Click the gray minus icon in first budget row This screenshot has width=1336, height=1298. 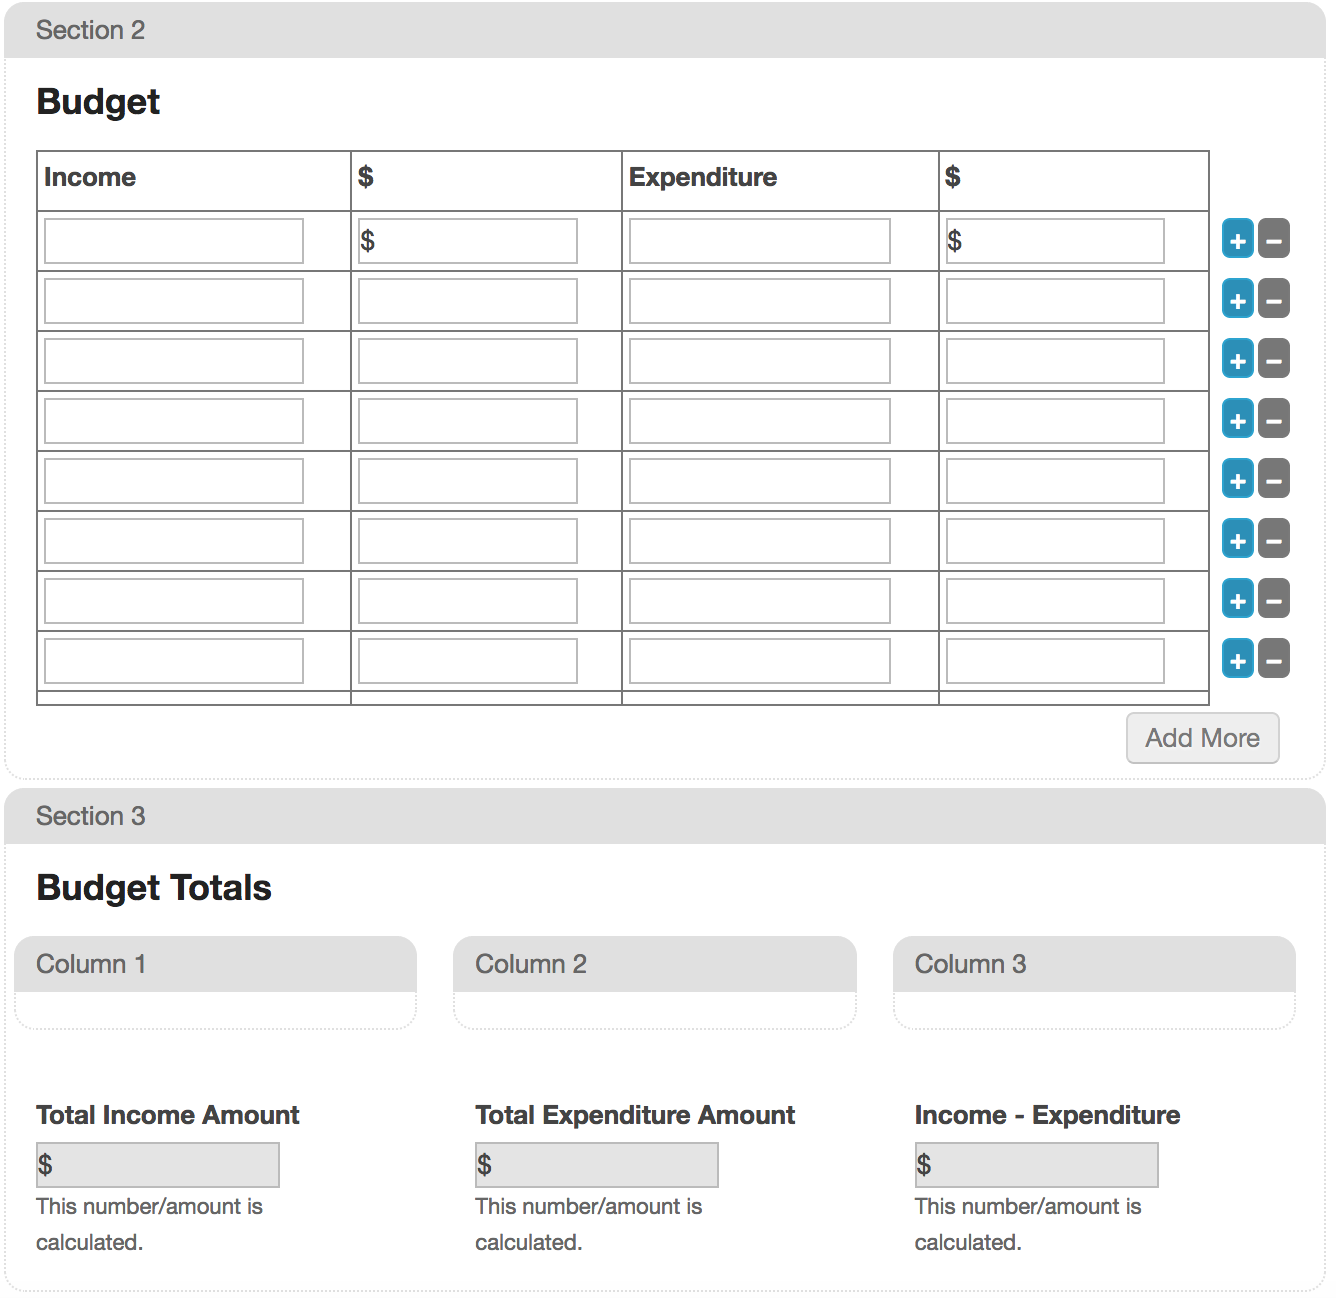(1273, 240)
